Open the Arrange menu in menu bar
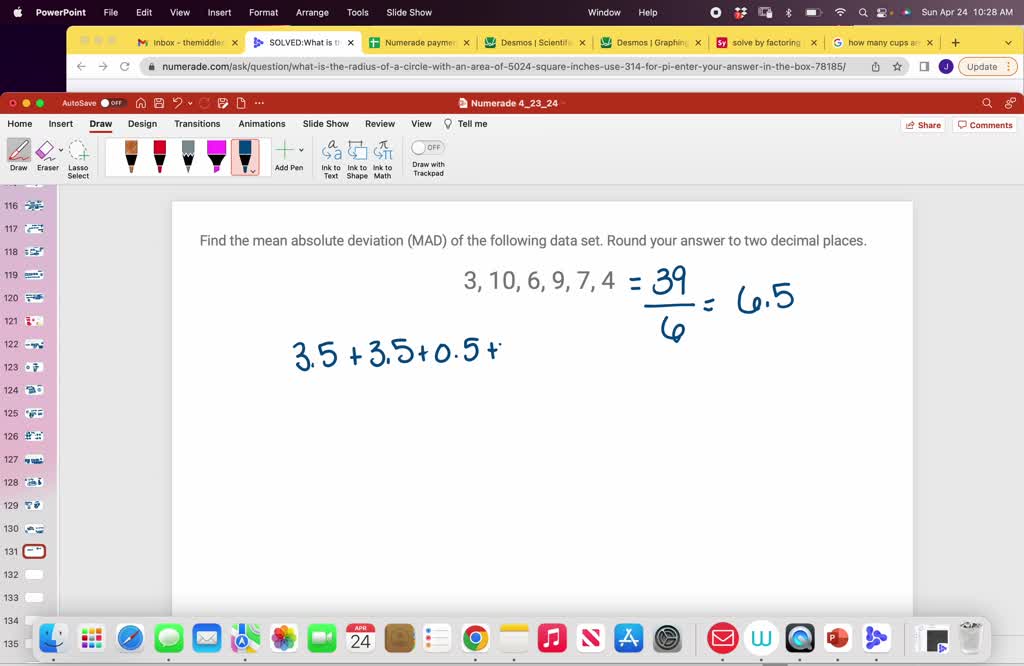 pos(312,12)
